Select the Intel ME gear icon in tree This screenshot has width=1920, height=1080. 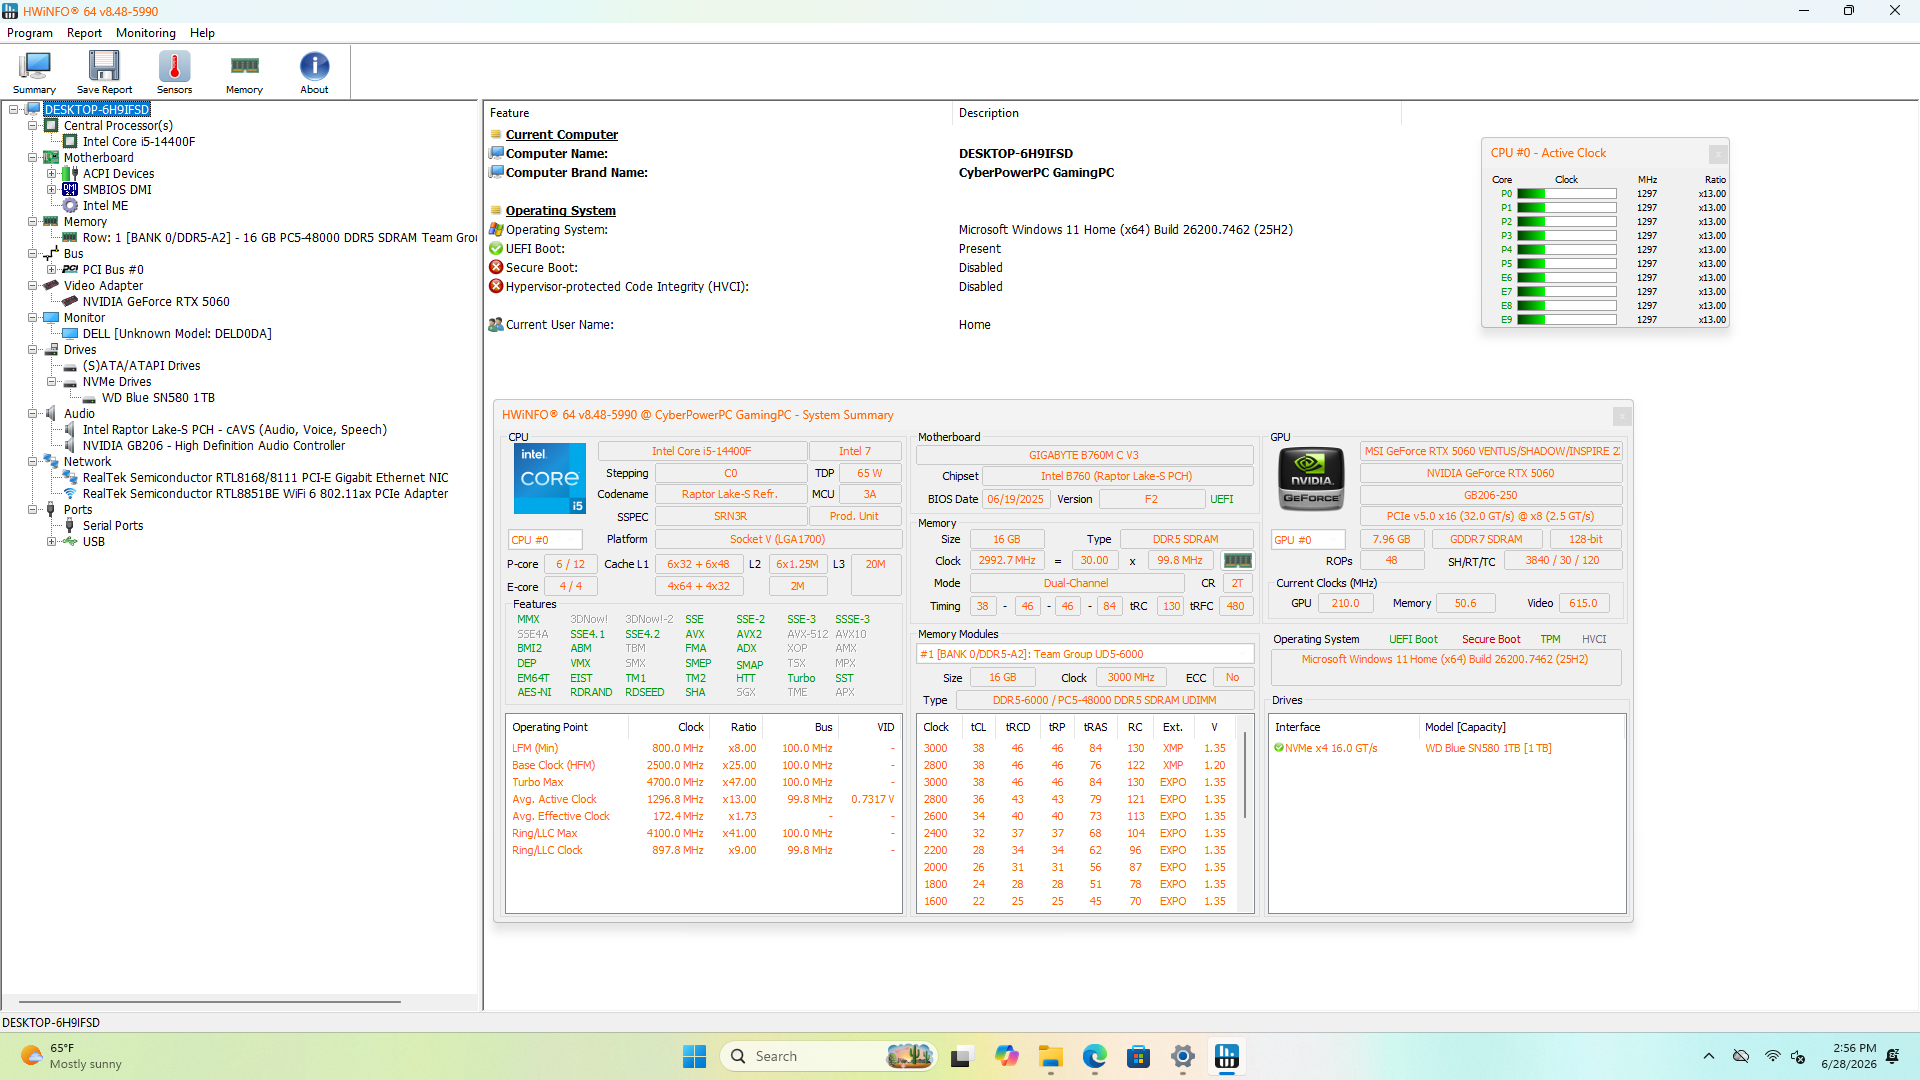point(70,206)
